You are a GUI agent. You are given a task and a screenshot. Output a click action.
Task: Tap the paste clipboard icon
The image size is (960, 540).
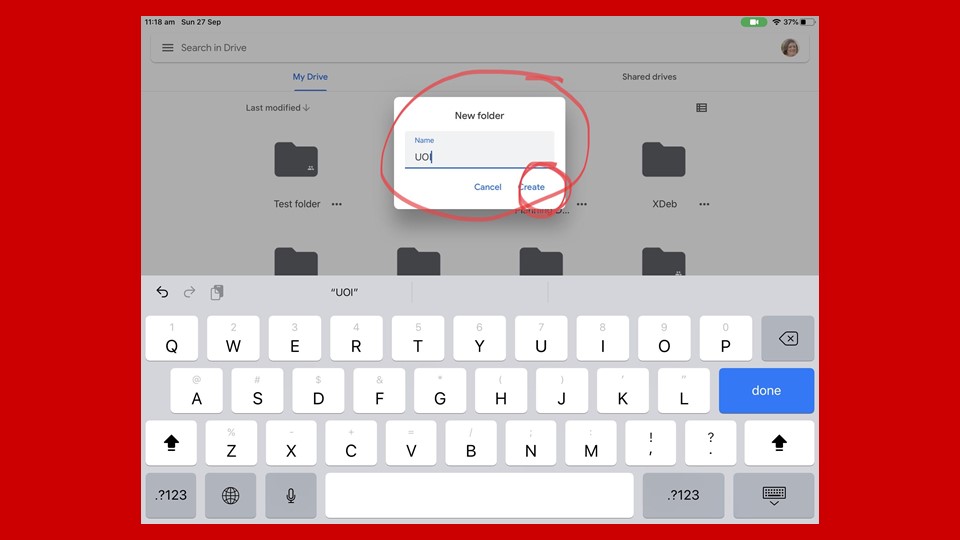[x=217, y=292]
